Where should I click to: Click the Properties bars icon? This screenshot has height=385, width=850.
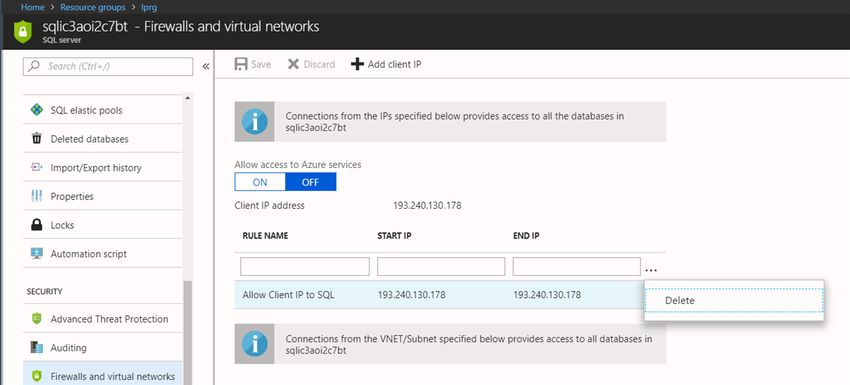coord(37,196)
